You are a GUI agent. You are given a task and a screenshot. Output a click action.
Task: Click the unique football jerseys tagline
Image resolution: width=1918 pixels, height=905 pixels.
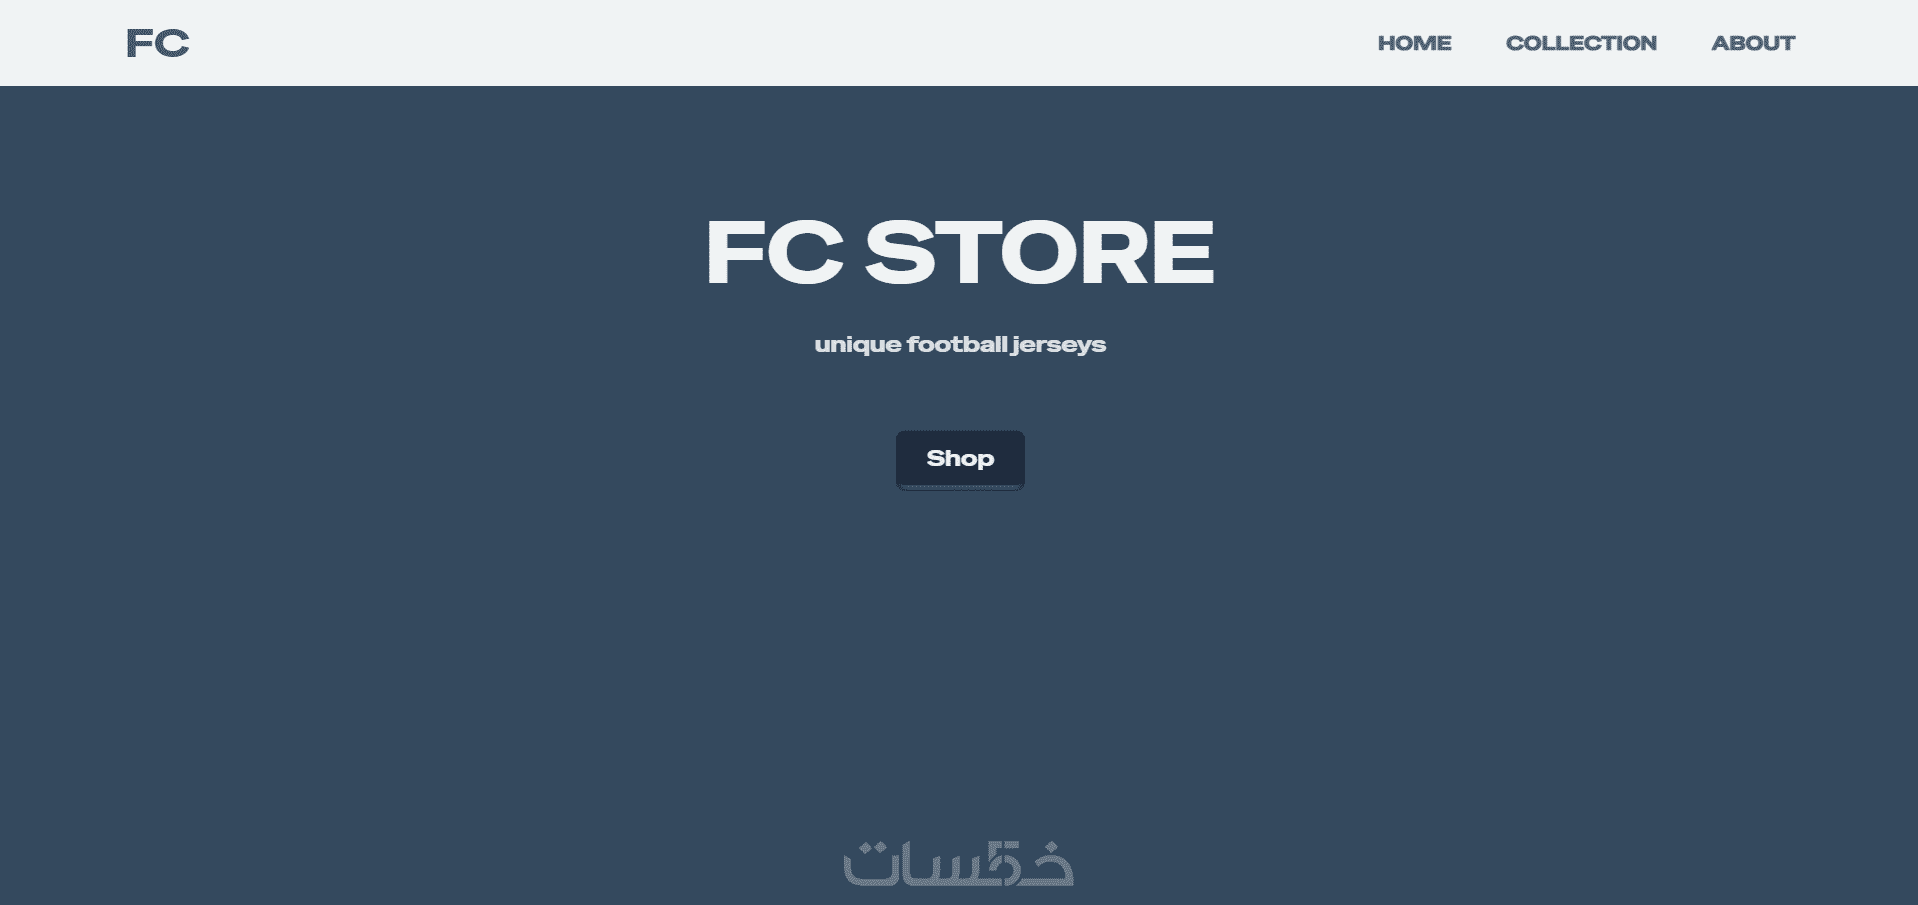(960, 345)
